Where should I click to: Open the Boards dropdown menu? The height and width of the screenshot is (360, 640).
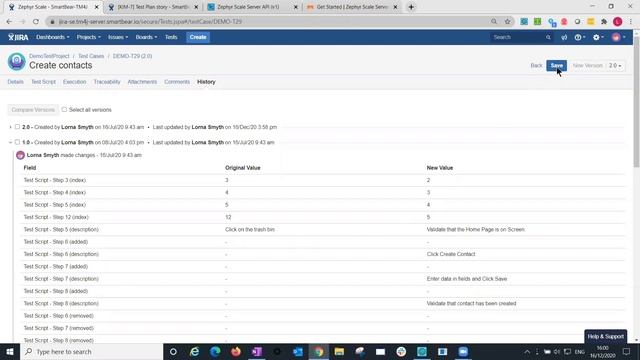(x=146, y=37)
